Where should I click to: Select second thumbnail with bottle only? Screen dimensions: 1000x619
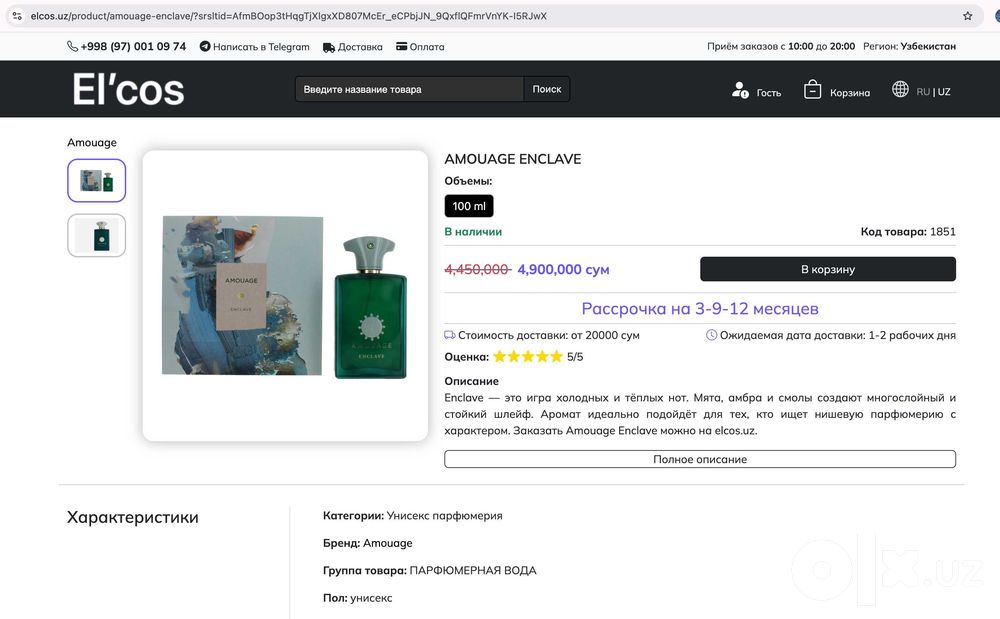click(96, 235)
